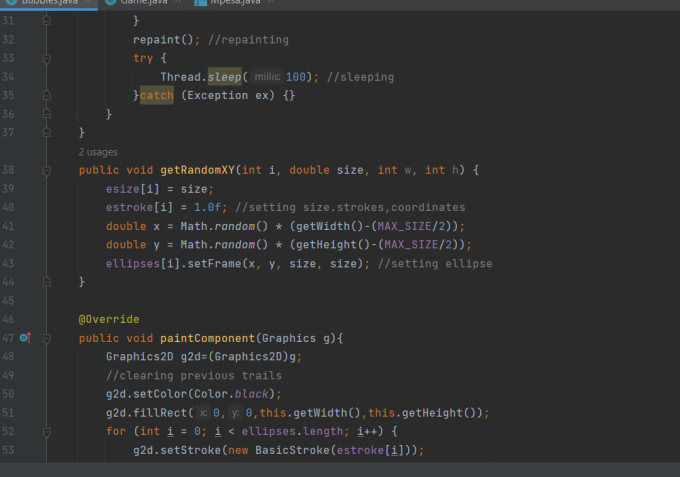
Task: Toggle the fold marker at line 35 catch
Action: pyautogui.click(x=47, y=95)
